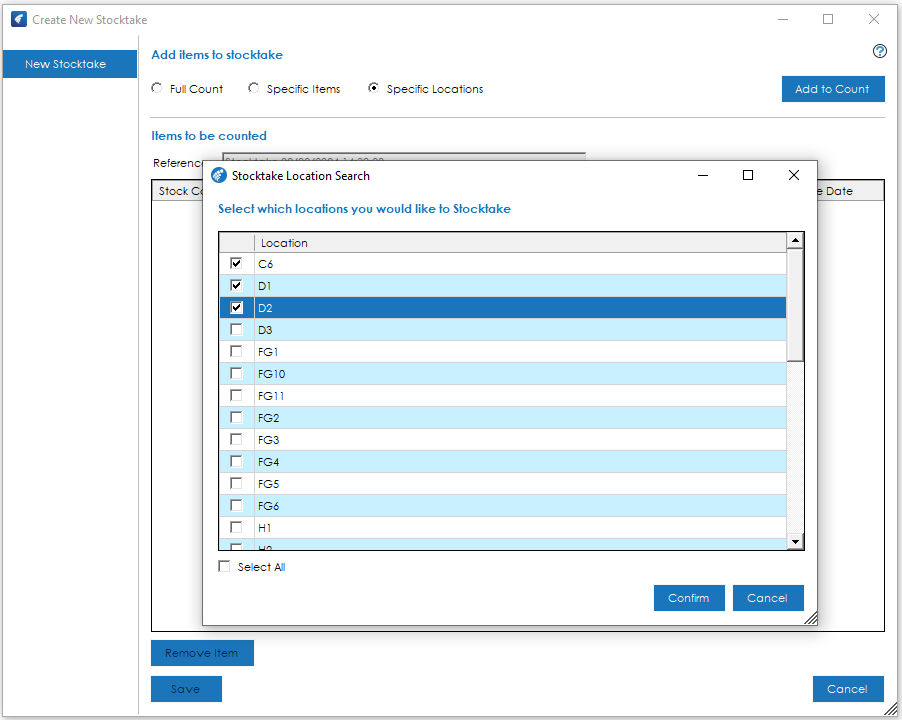Screen dimensions: 902x720
Task: Click the resize grip at dialog corner
Action: coord(812,618)
